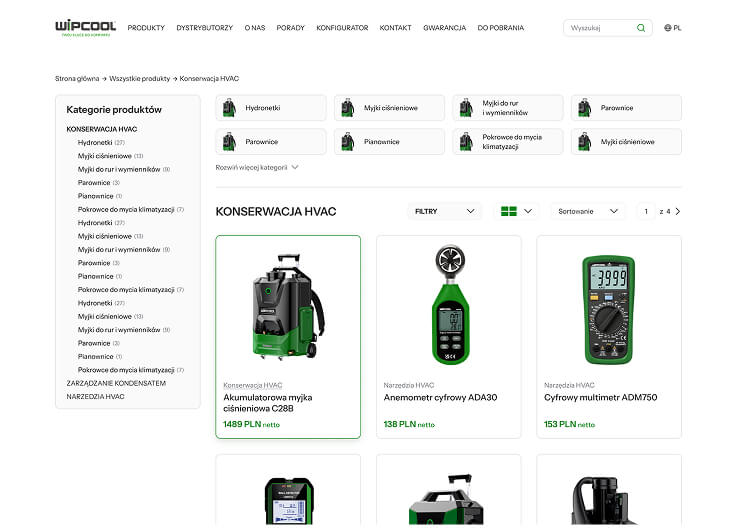The height and width of the screenshot is (529, 737).
Task: Open the Sortowanie dropdown
Action: (x=588, y=211)
